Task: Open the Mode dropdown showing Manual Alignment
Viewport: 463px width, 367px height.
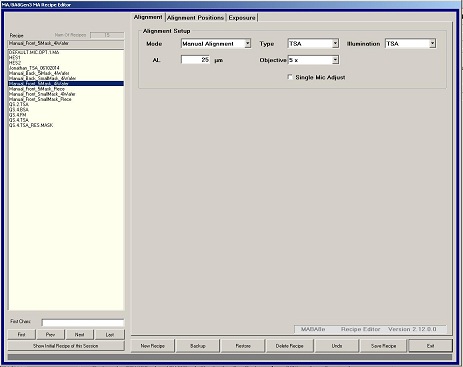Action: pyautogui.click(x=247, y=43)
